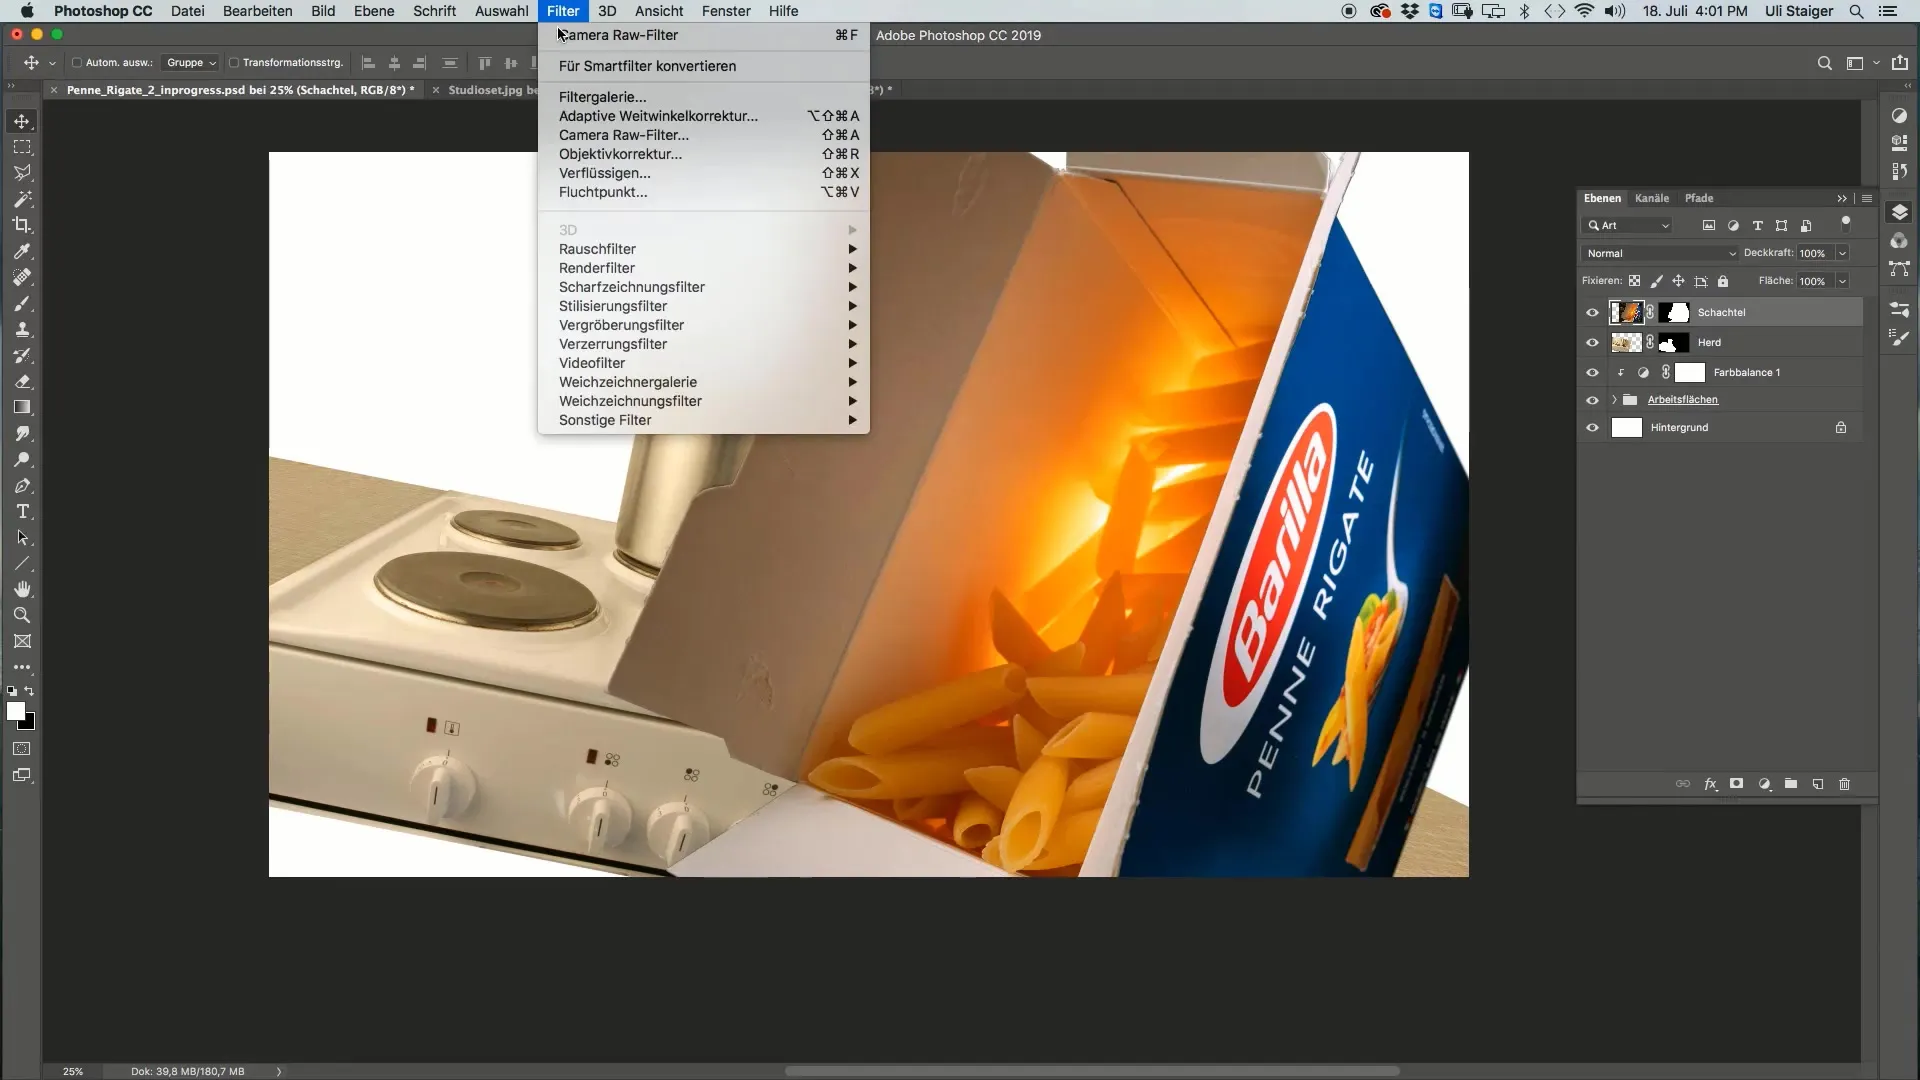This screenshot has width=1920, height=1080.
Task: Select the Eyedropper tool
Action: point(22,251)
